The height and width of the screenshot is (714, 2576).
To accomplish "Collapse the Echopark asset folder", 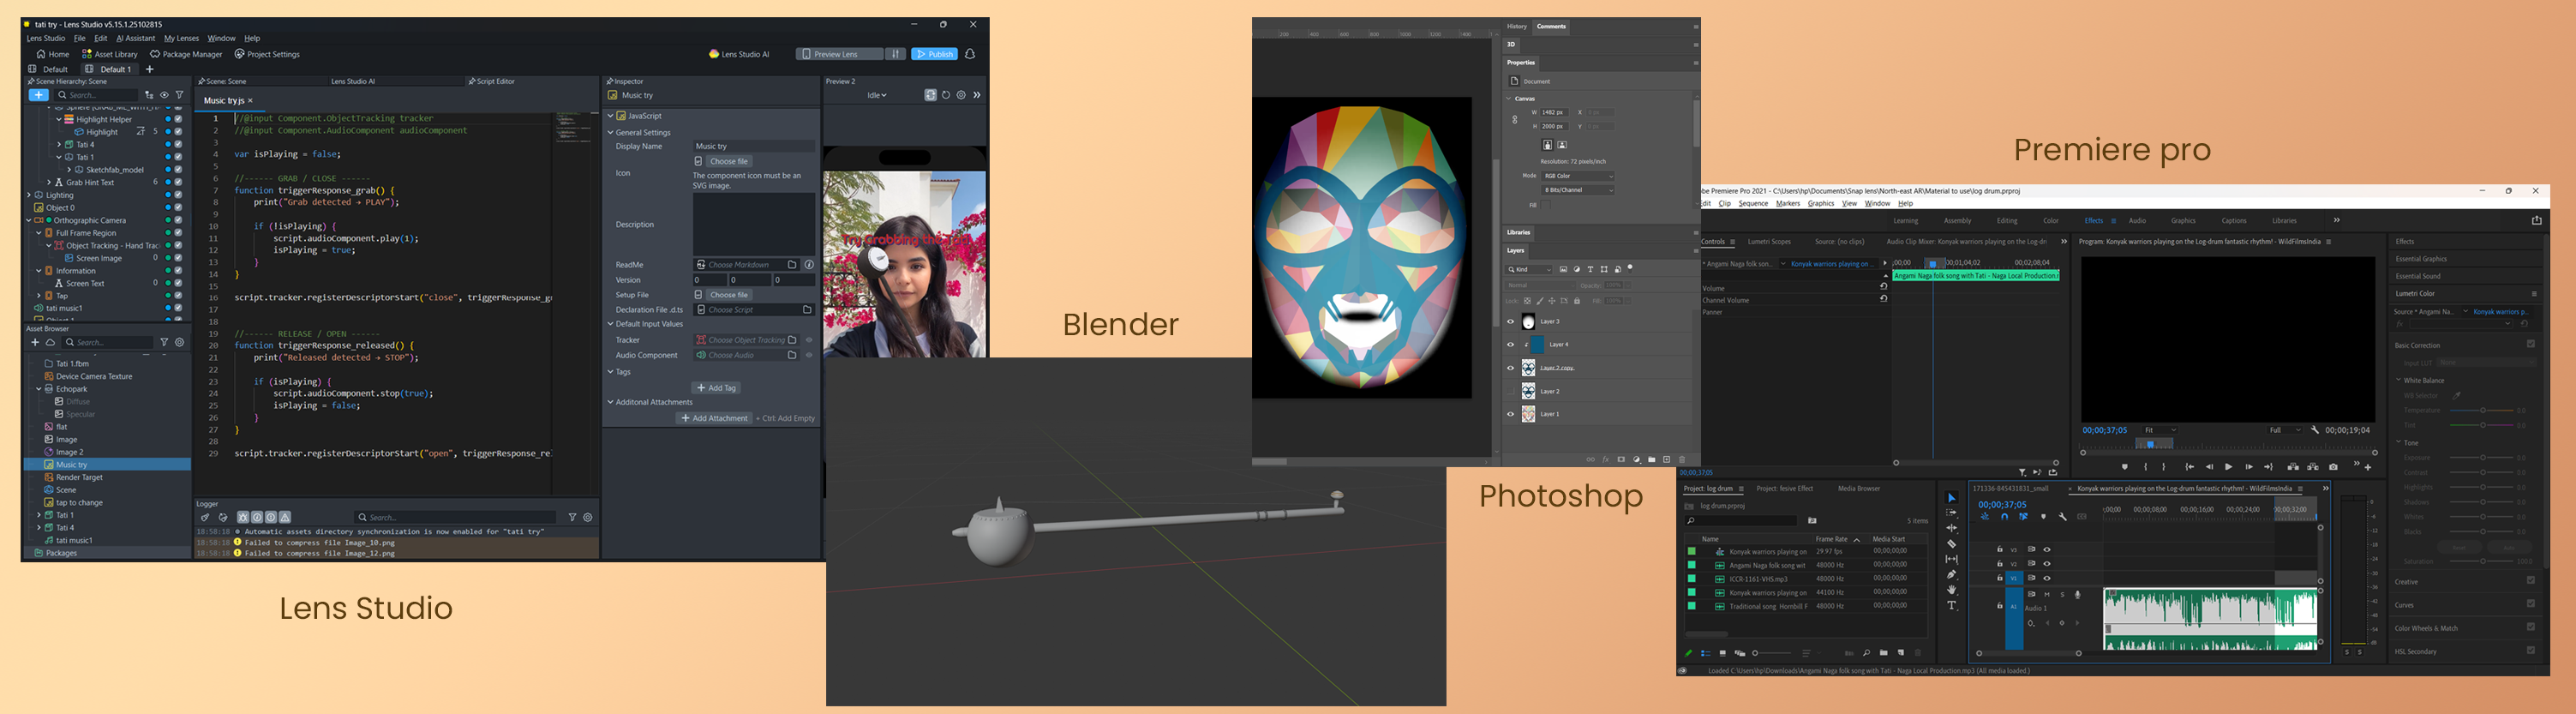I will click(x=39, y=389).
